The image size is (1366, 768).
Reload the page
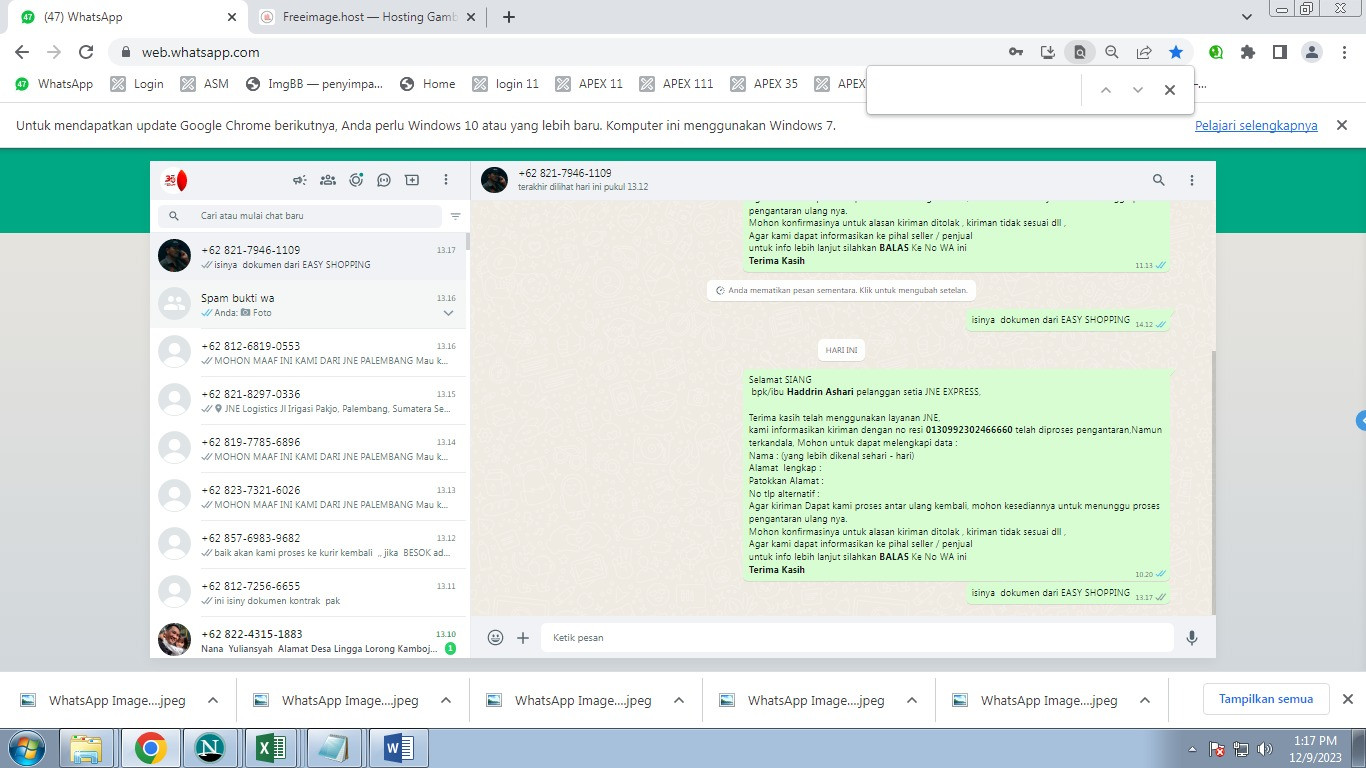tap(86, 52)
